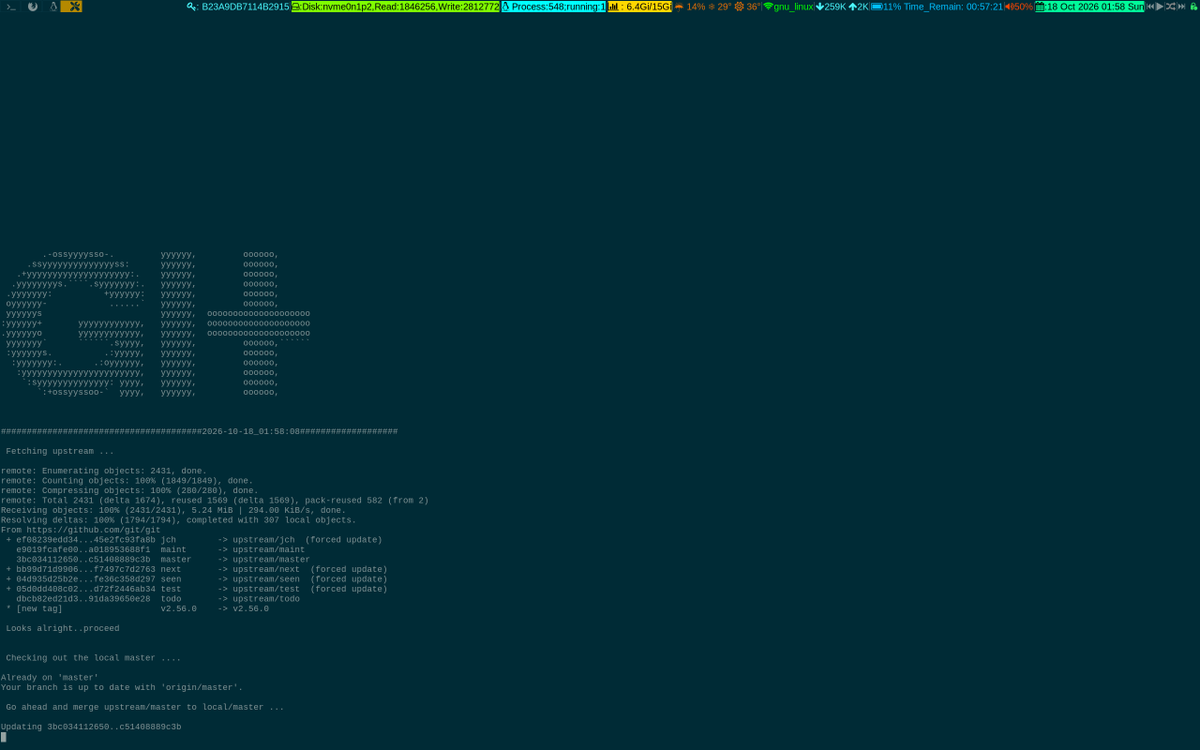Click the terminal cursor block at the prompt
This screenshot has height=750, width=1200.
click(3, 737)
